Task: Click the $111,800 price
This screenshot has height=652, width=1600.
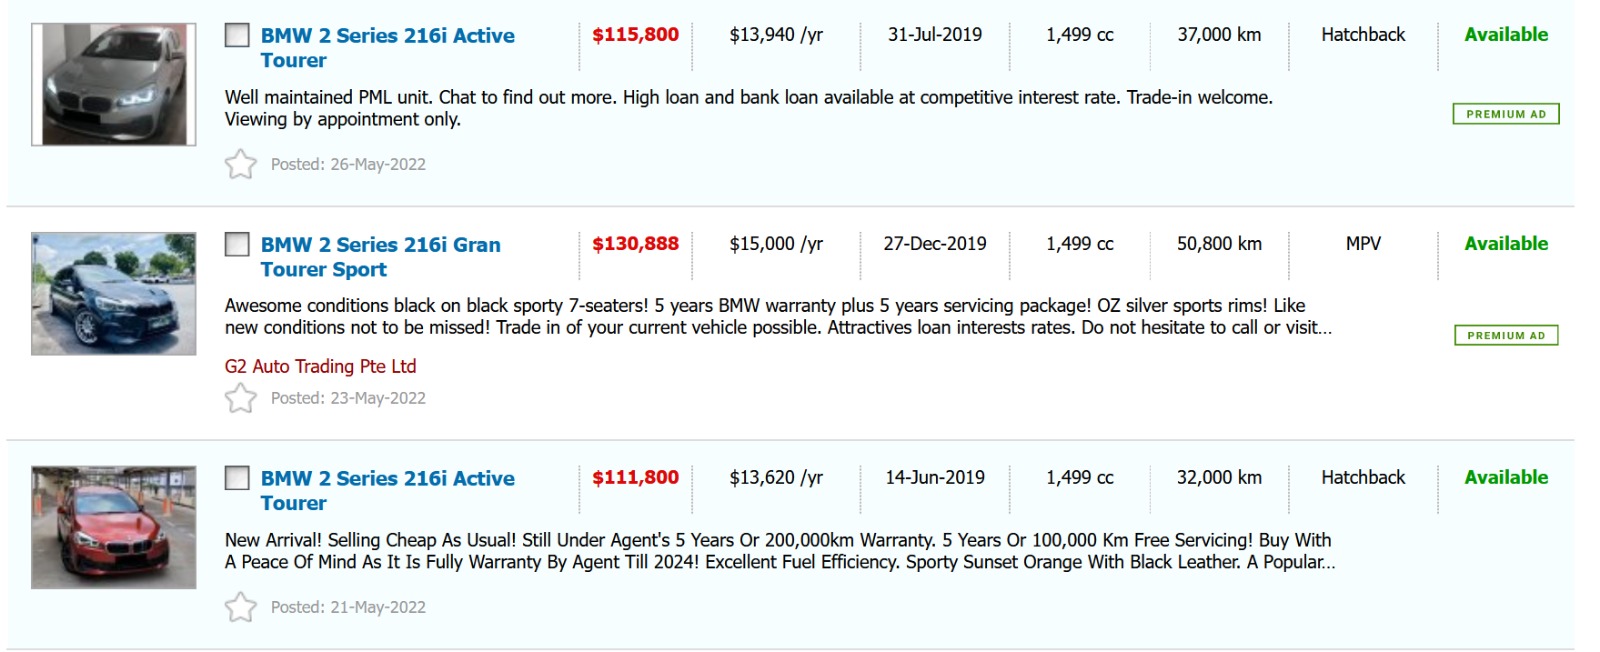Action: tap(635, 478)
